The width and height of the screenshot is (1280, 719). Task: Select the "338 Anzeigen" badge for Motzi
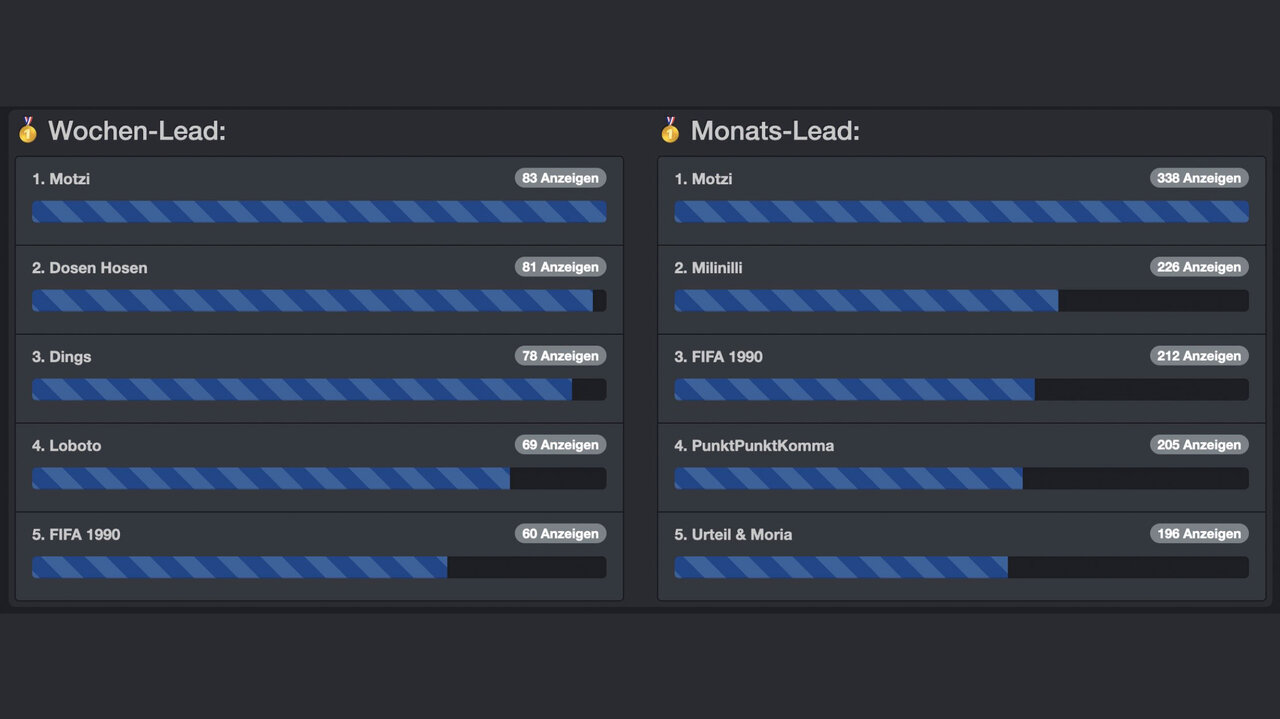coord(1199,178)
